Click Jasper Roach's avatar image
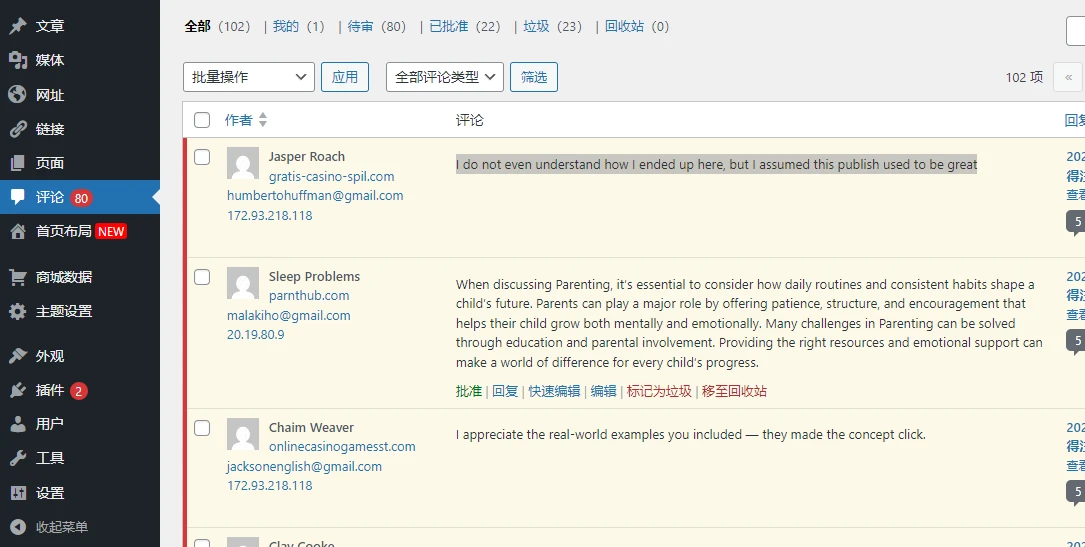 point(243,163)
